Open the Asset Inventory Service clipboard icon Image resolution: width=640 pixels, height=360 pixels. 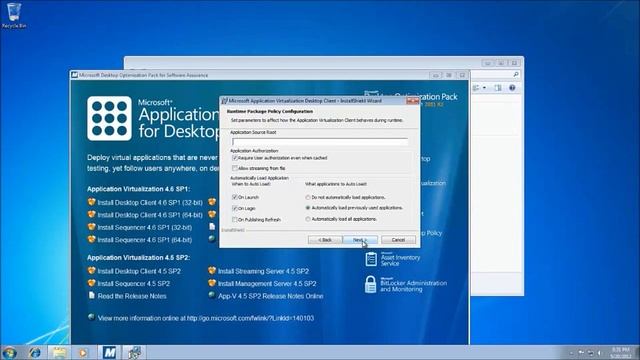click(371, 259)
